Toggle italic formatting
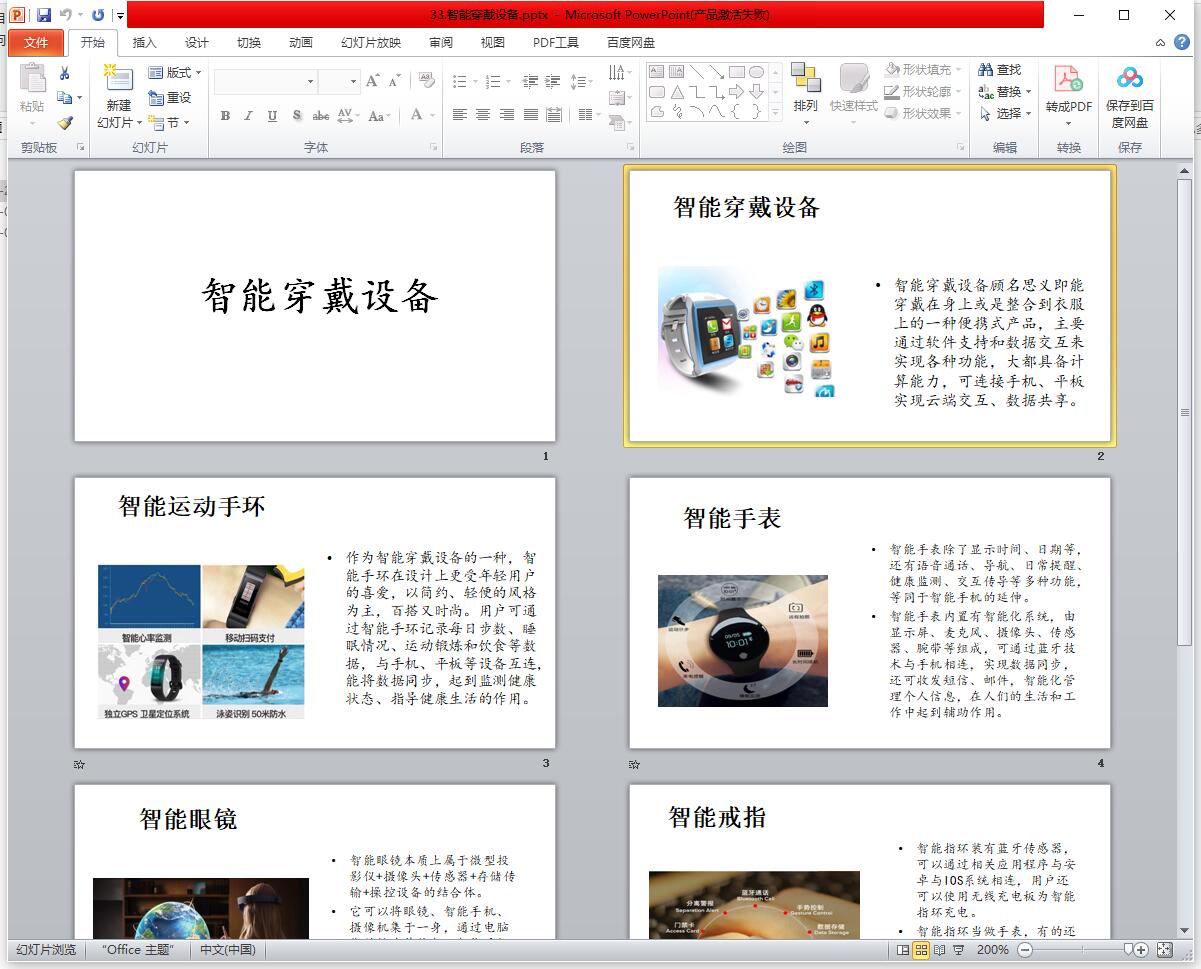The image size is (1201, 969). coord(248,116)
